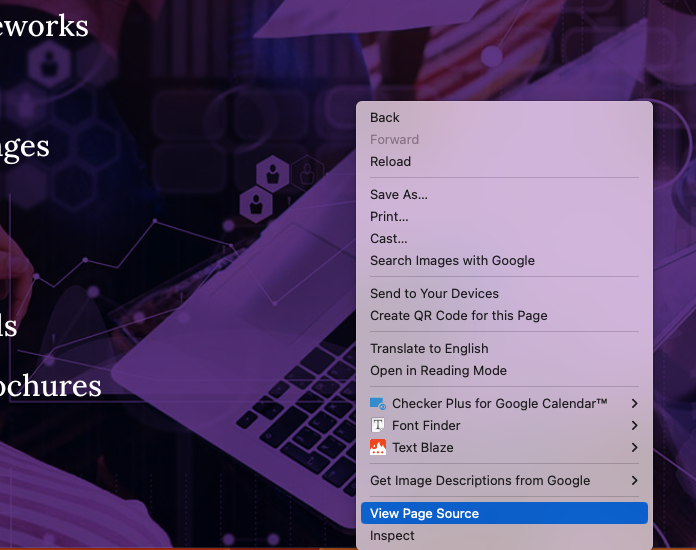Viewport: 696px width, 550px height.
Task: Open in Reading Mode
Action: 438,371
